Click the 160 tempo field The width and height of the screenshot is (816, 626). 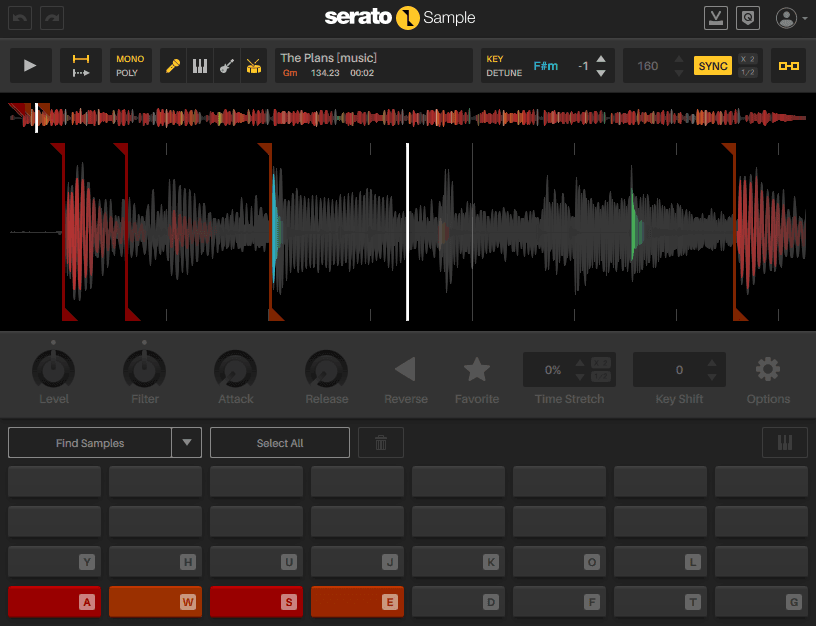pyautogui.click(x=647, y=66)
